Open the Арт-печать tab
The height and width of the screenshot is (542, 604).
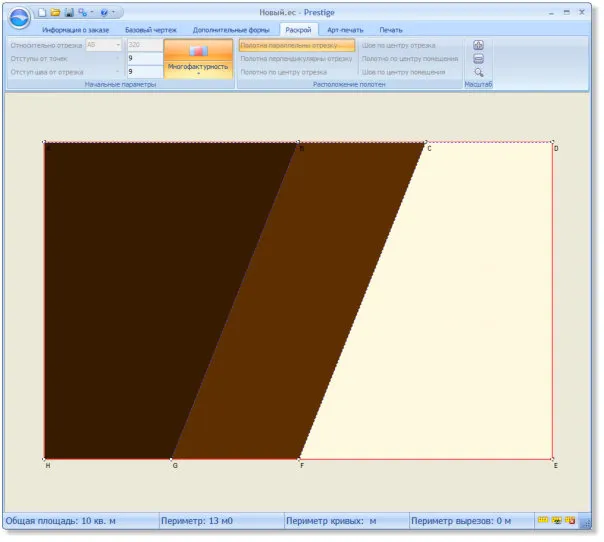coord(345,30)
